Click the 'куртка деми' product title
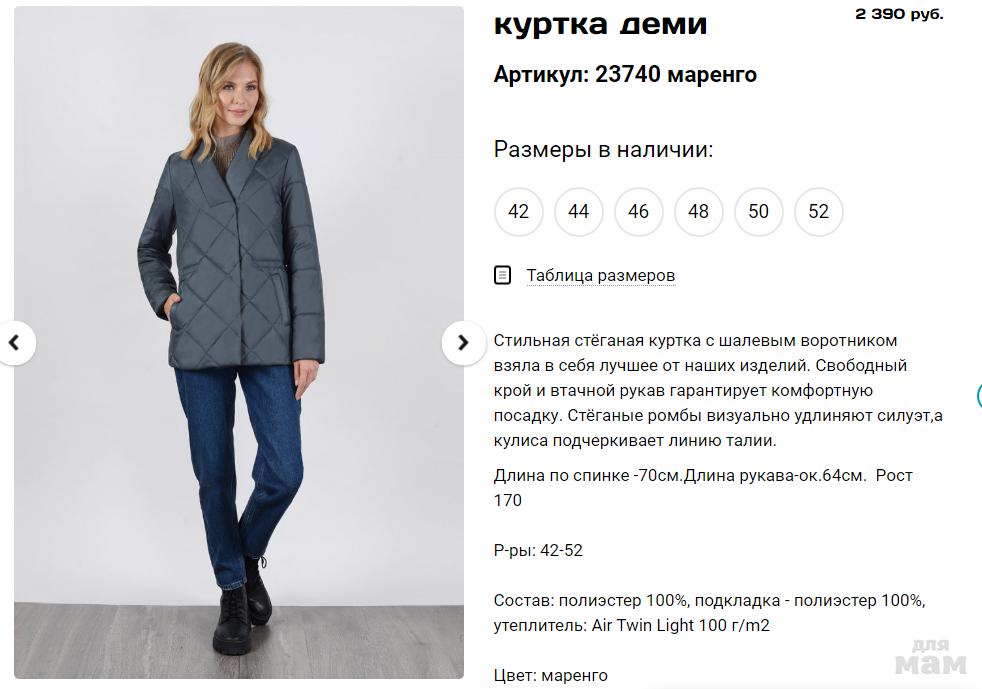This screenshot has height=689, width=982. pyautogui.click(x=601, y=24)
